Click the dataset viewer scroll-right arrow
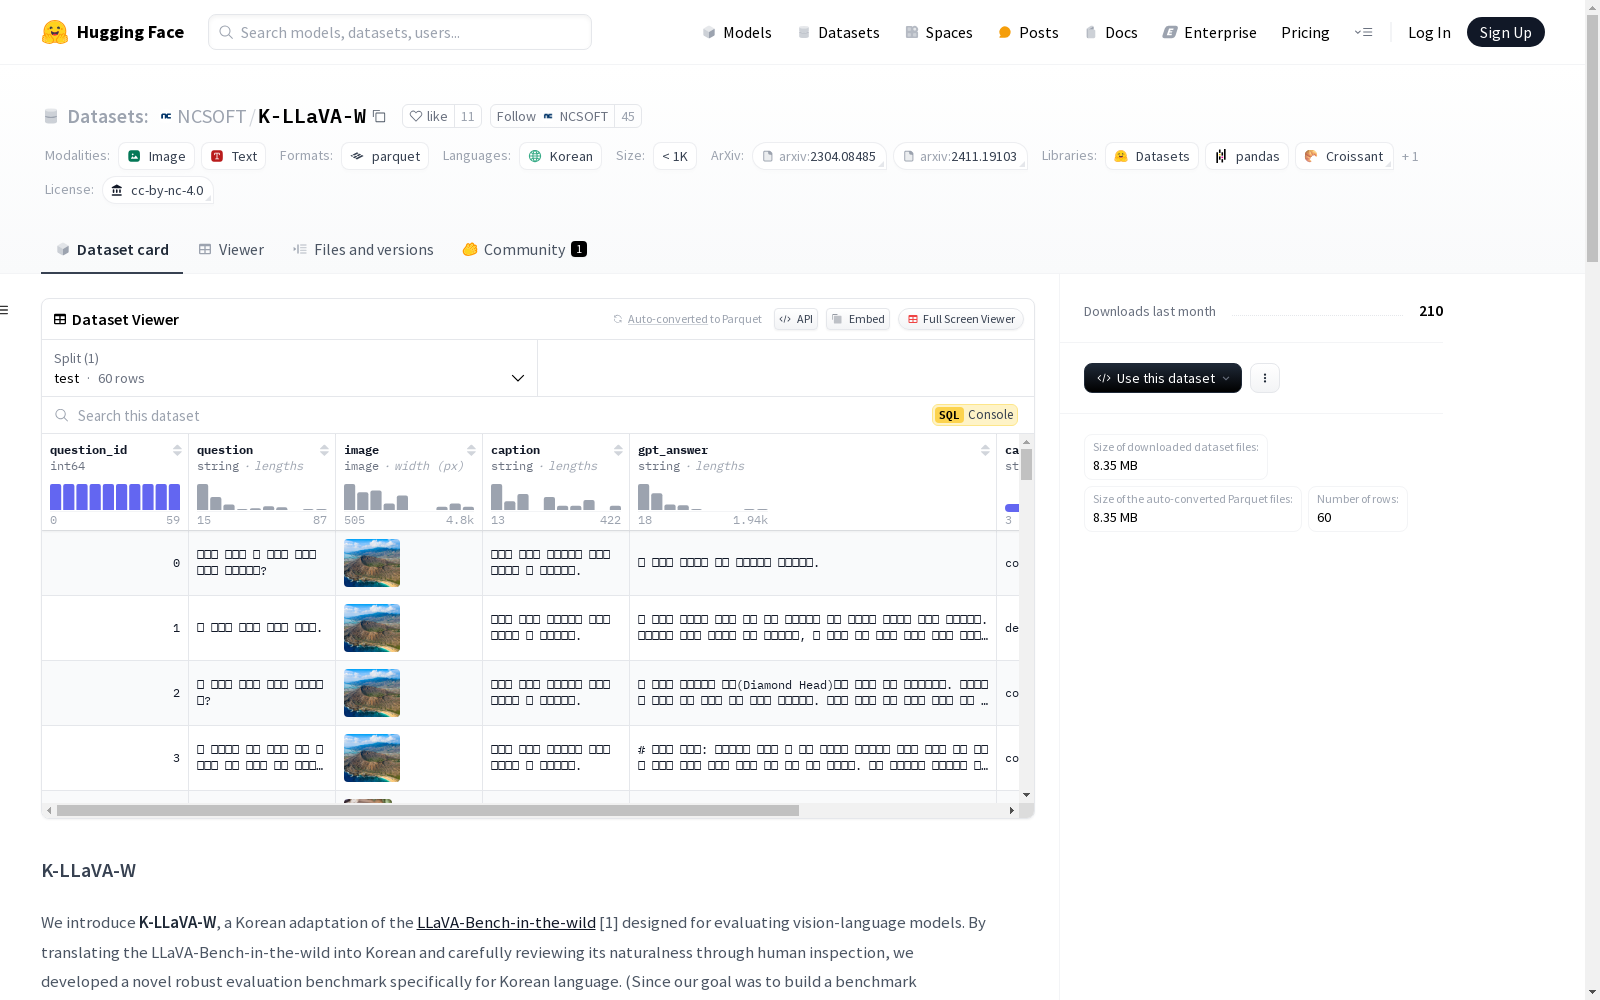1600x1000 pixels. (1012, 811)
